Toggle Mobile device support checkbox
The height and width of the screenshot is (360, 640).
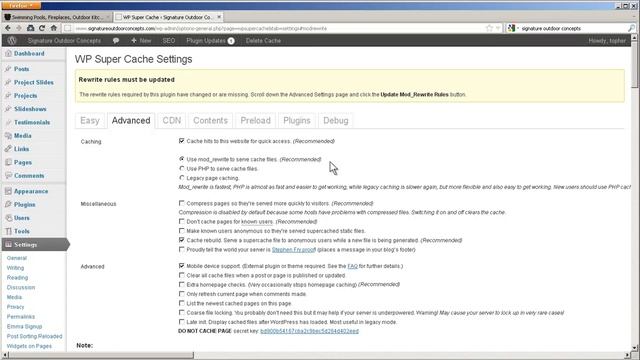coord(182,266)
